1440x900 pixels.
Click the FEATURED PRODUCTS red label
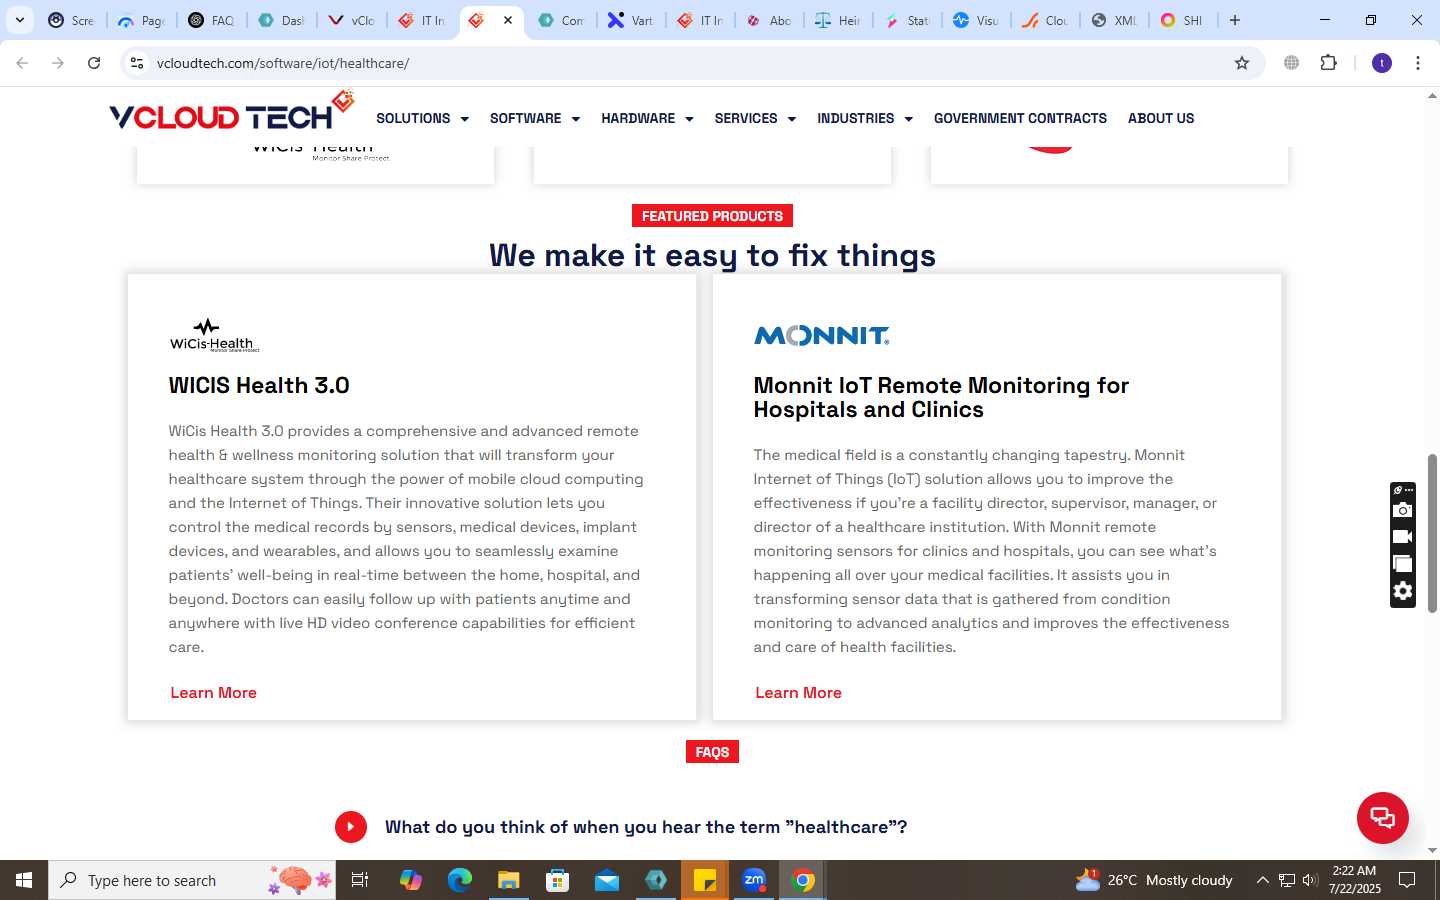click(712, 216)
